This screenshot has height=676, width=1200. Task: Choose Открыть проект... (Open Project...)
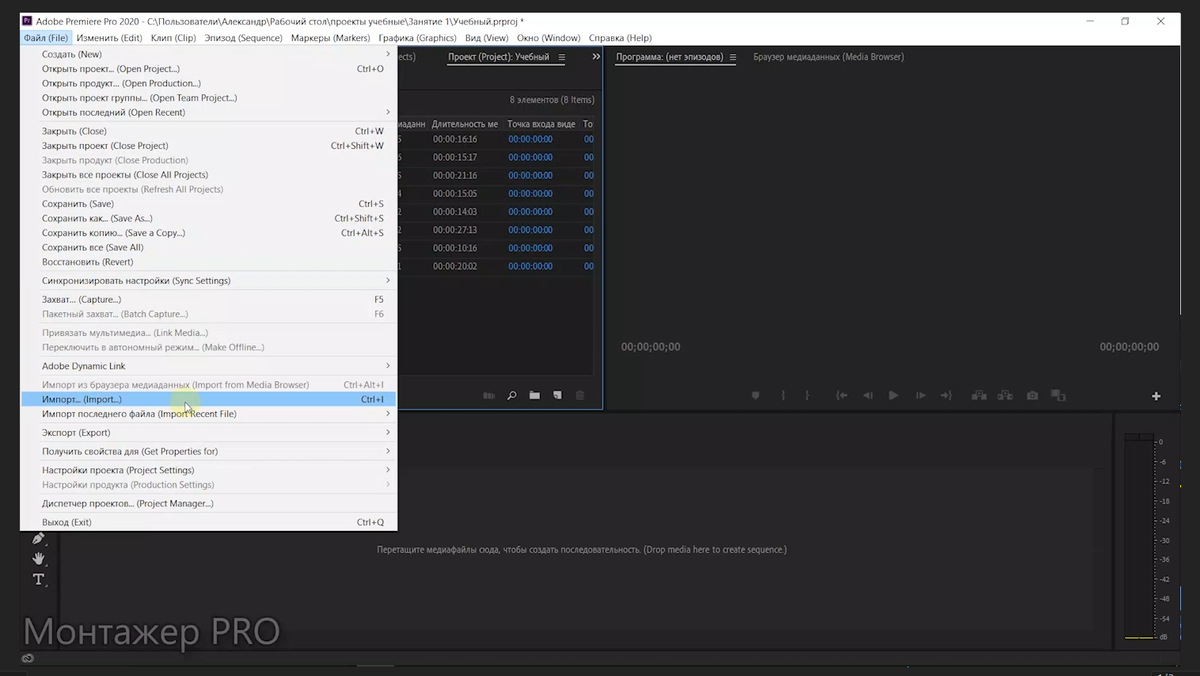point(208,69)
